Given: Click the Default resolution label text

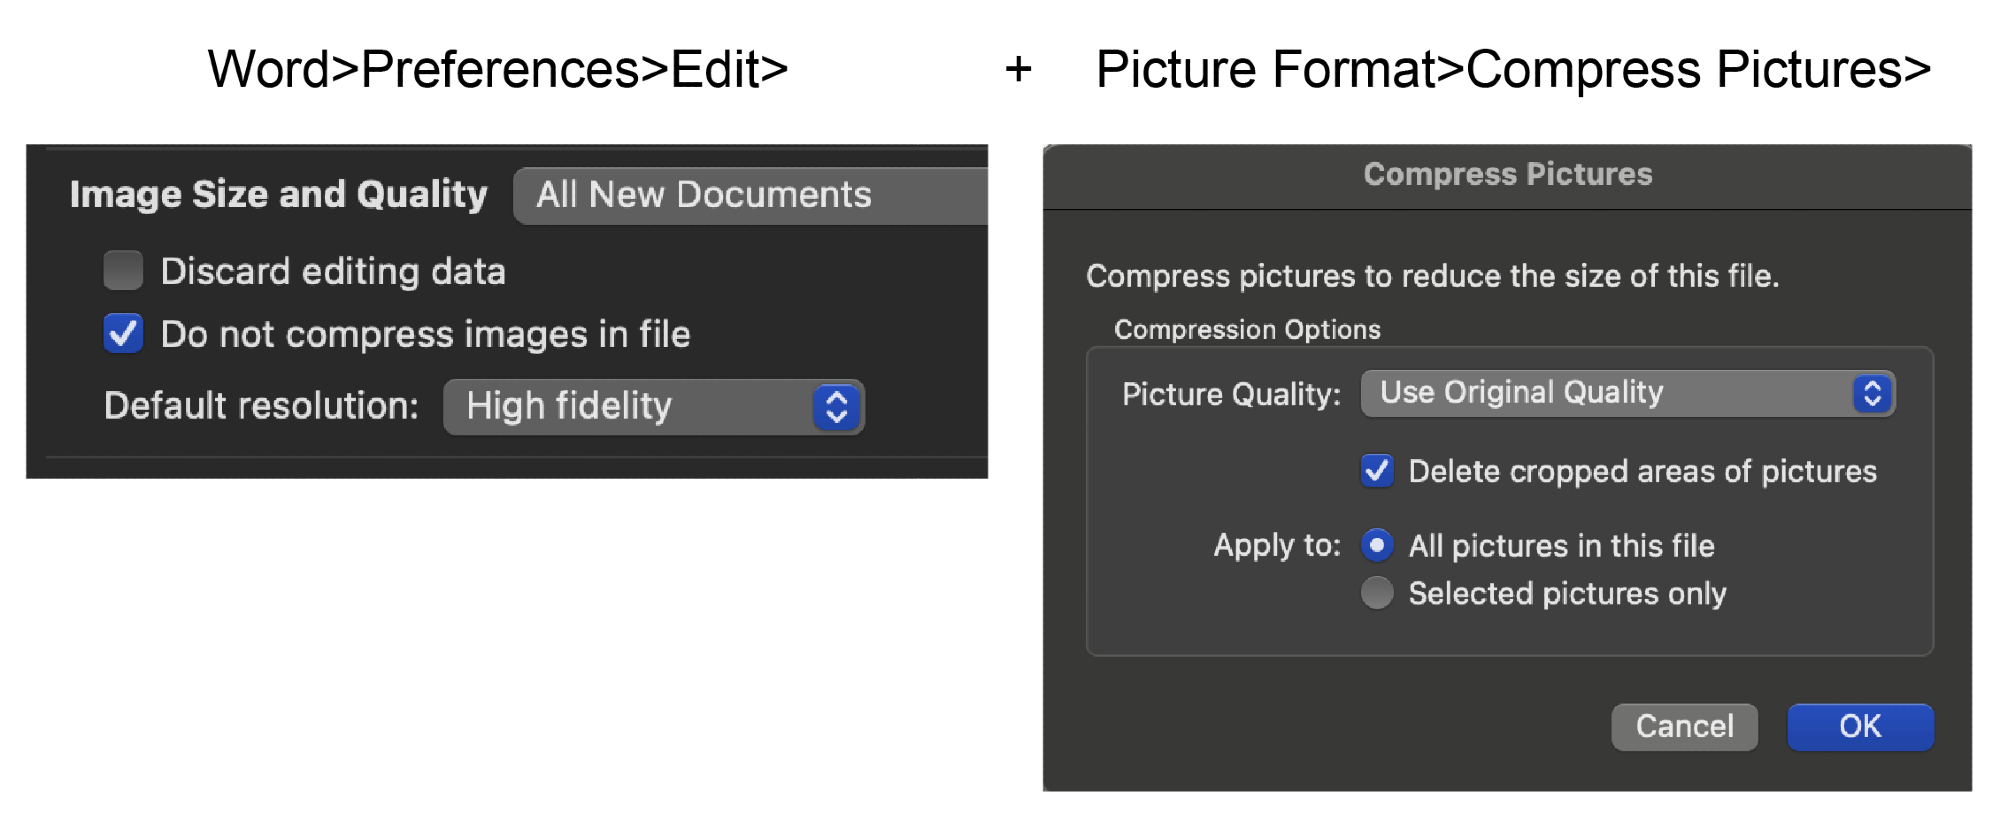Looking at the screenshot, I should click(261, 406).
